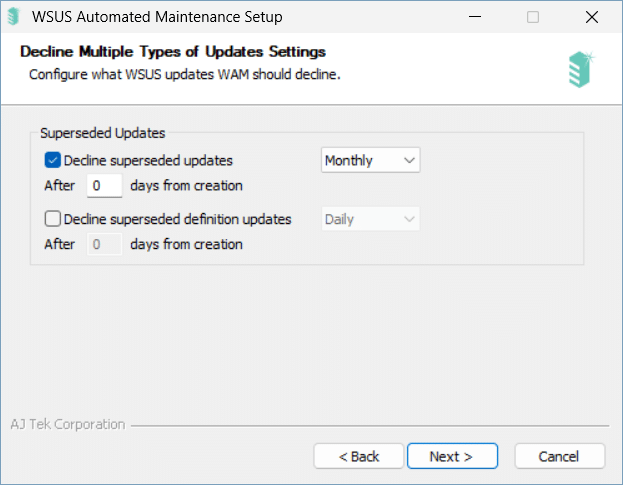This screenshot has width=623, height=485.
Task: Proceed with the Next button
Action: (453, 456)
